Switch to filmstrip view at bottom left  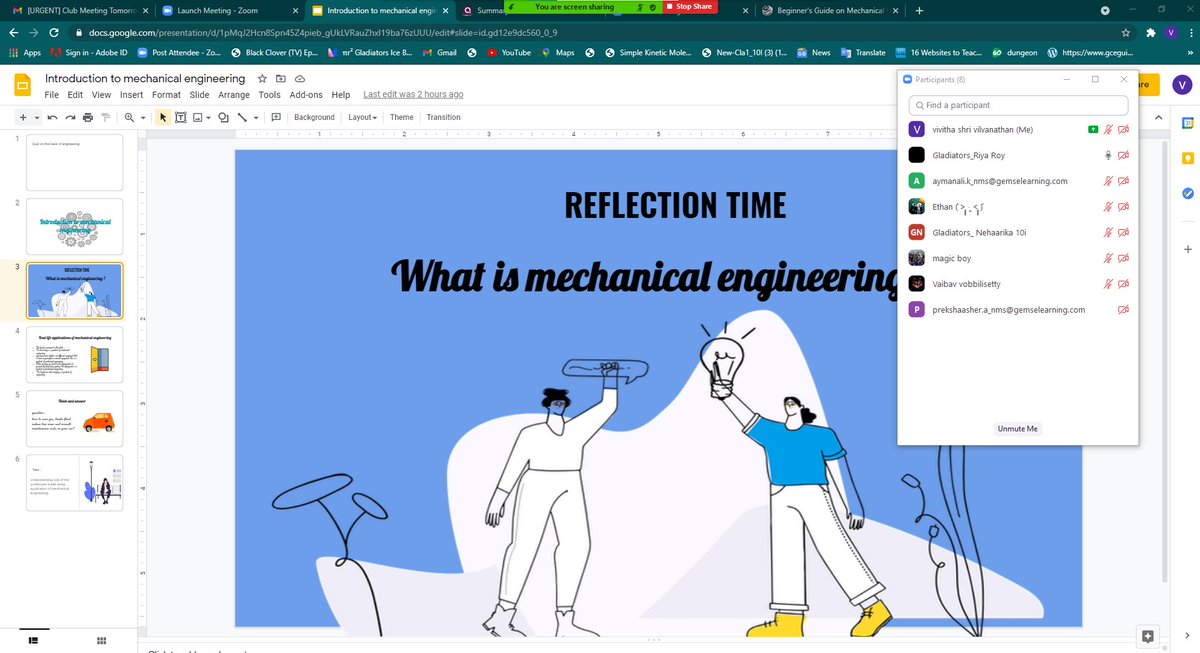pos(33,640)
